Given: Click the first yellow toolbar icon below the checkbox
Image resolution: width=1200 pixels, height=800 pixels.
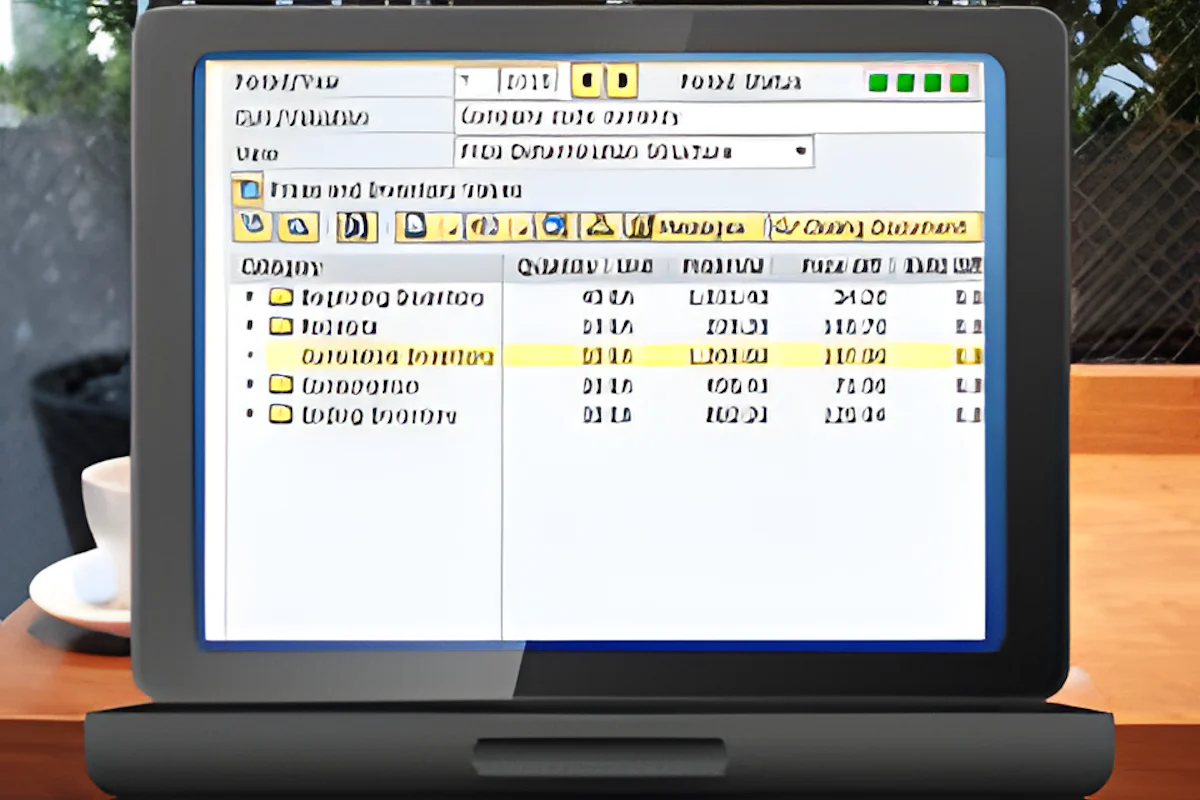Looking at the screenshot, I should [253, 227].
